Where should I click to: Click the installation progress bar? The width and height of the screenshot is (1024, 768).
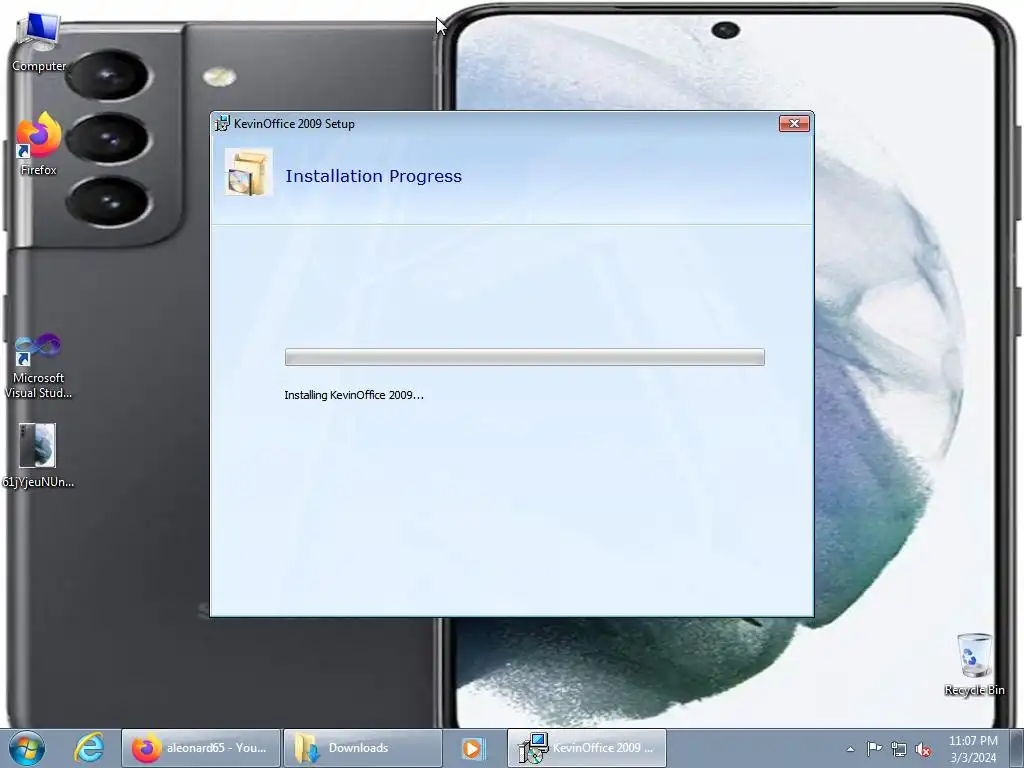(524, 357)
